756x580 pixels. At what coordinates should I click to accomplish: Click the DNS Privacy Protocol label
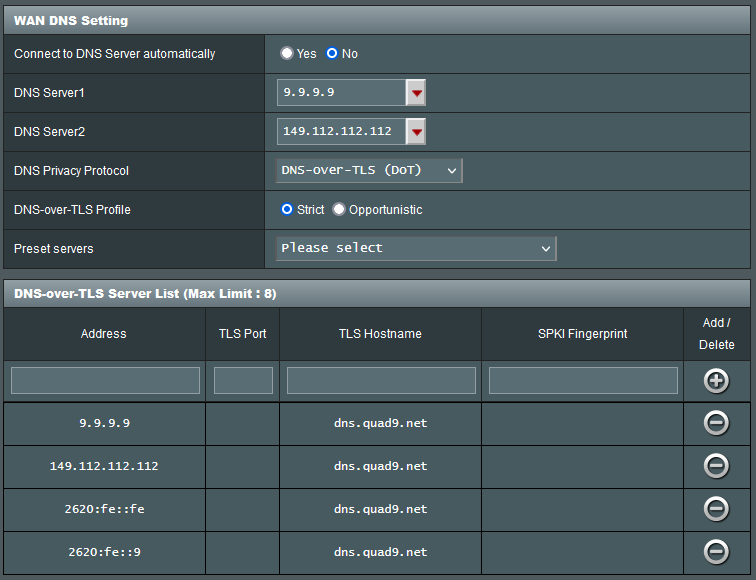click(x=71, y=171)
